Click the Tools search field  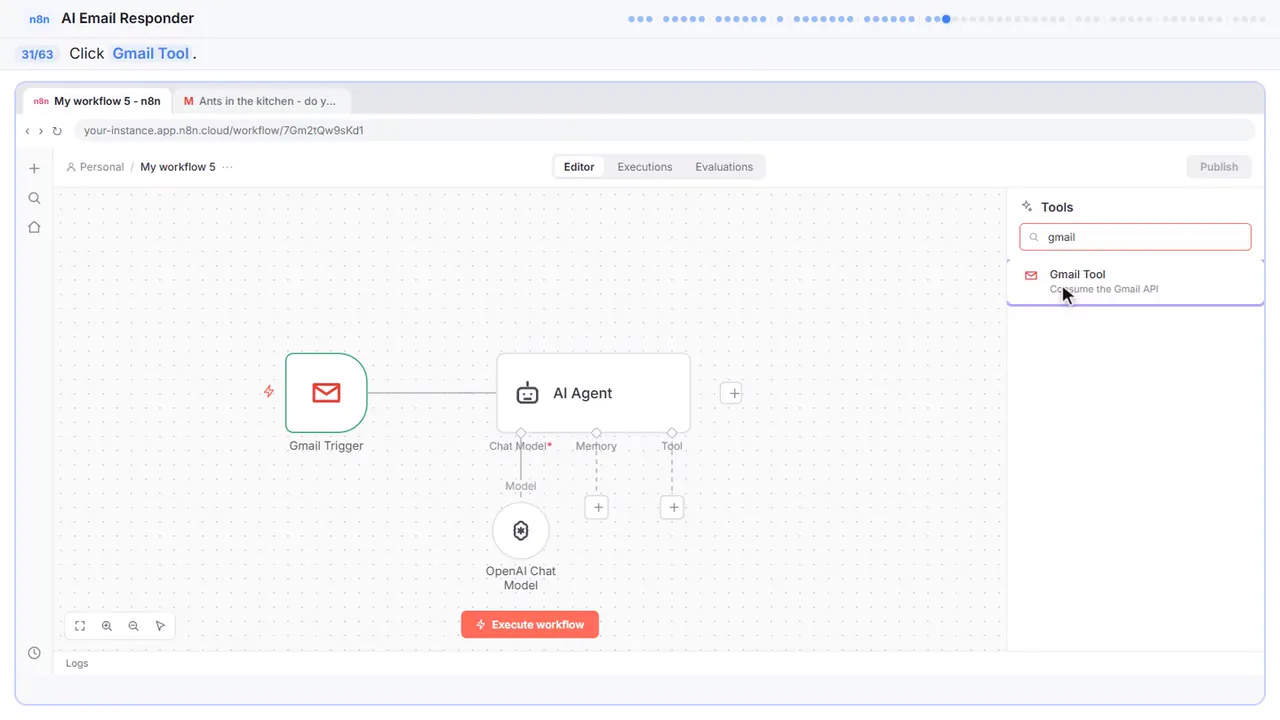pyautogui.click(x=1135, y=237)
